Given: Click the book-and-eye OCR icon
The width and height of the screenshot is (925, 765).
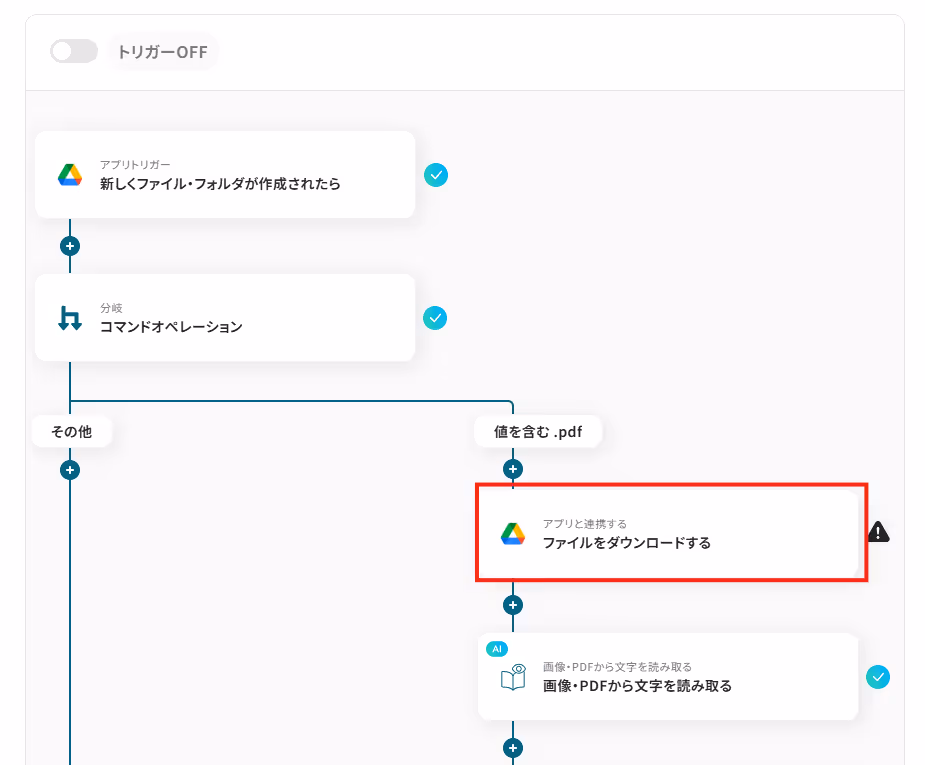Looking at the screenshot, I should click(513, 677).
